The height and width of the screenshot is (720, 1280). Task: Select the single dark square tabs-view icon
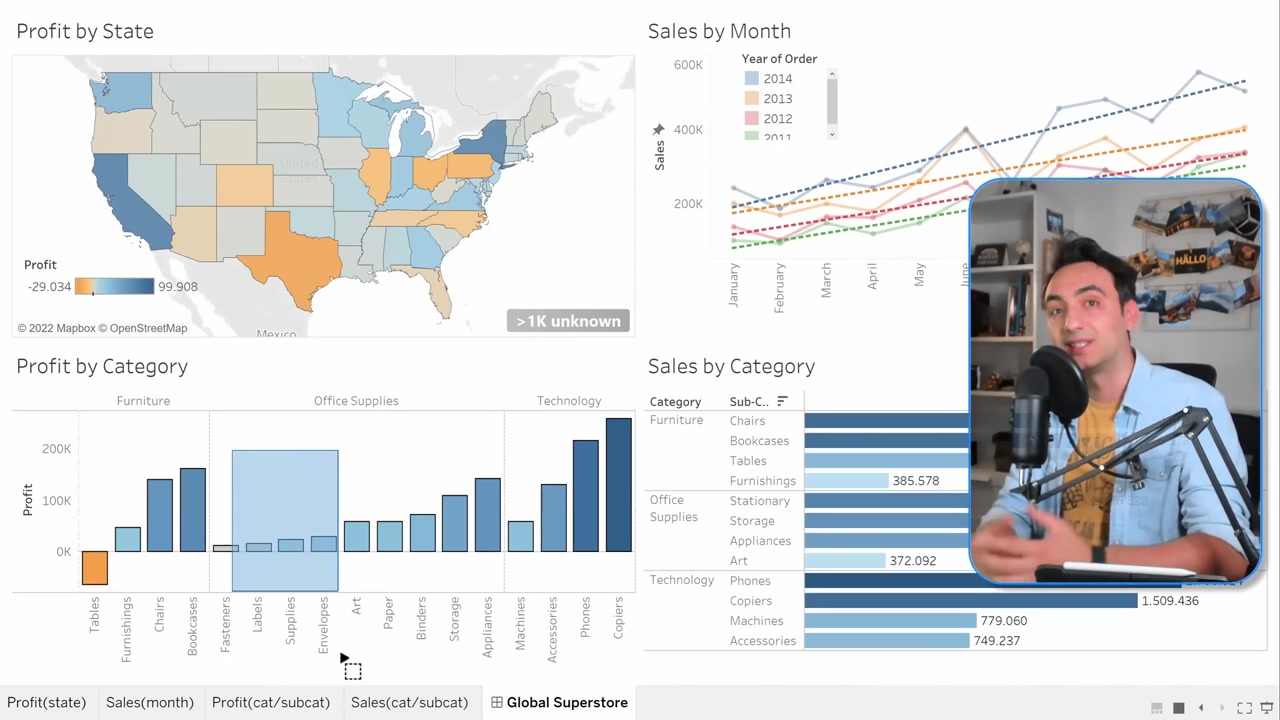pyautogui.click(x=1179, y=708)
